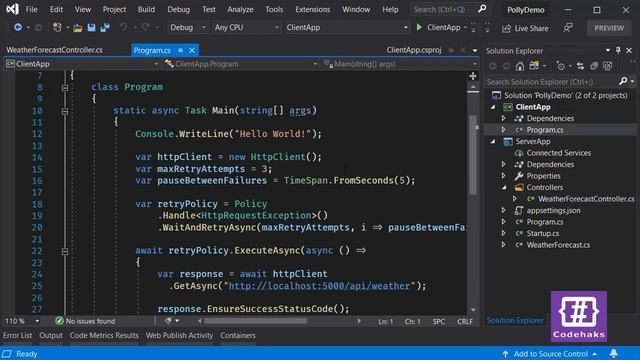This screenshot has width=640, height=360.
Task: Click the Show All Files icon
Action: (x=608, y=66)
